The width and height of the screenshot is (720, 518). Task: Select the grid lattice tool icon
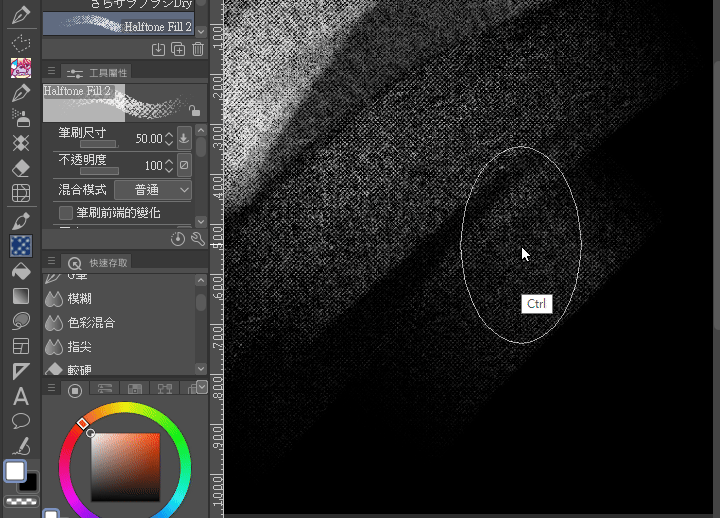21,193
